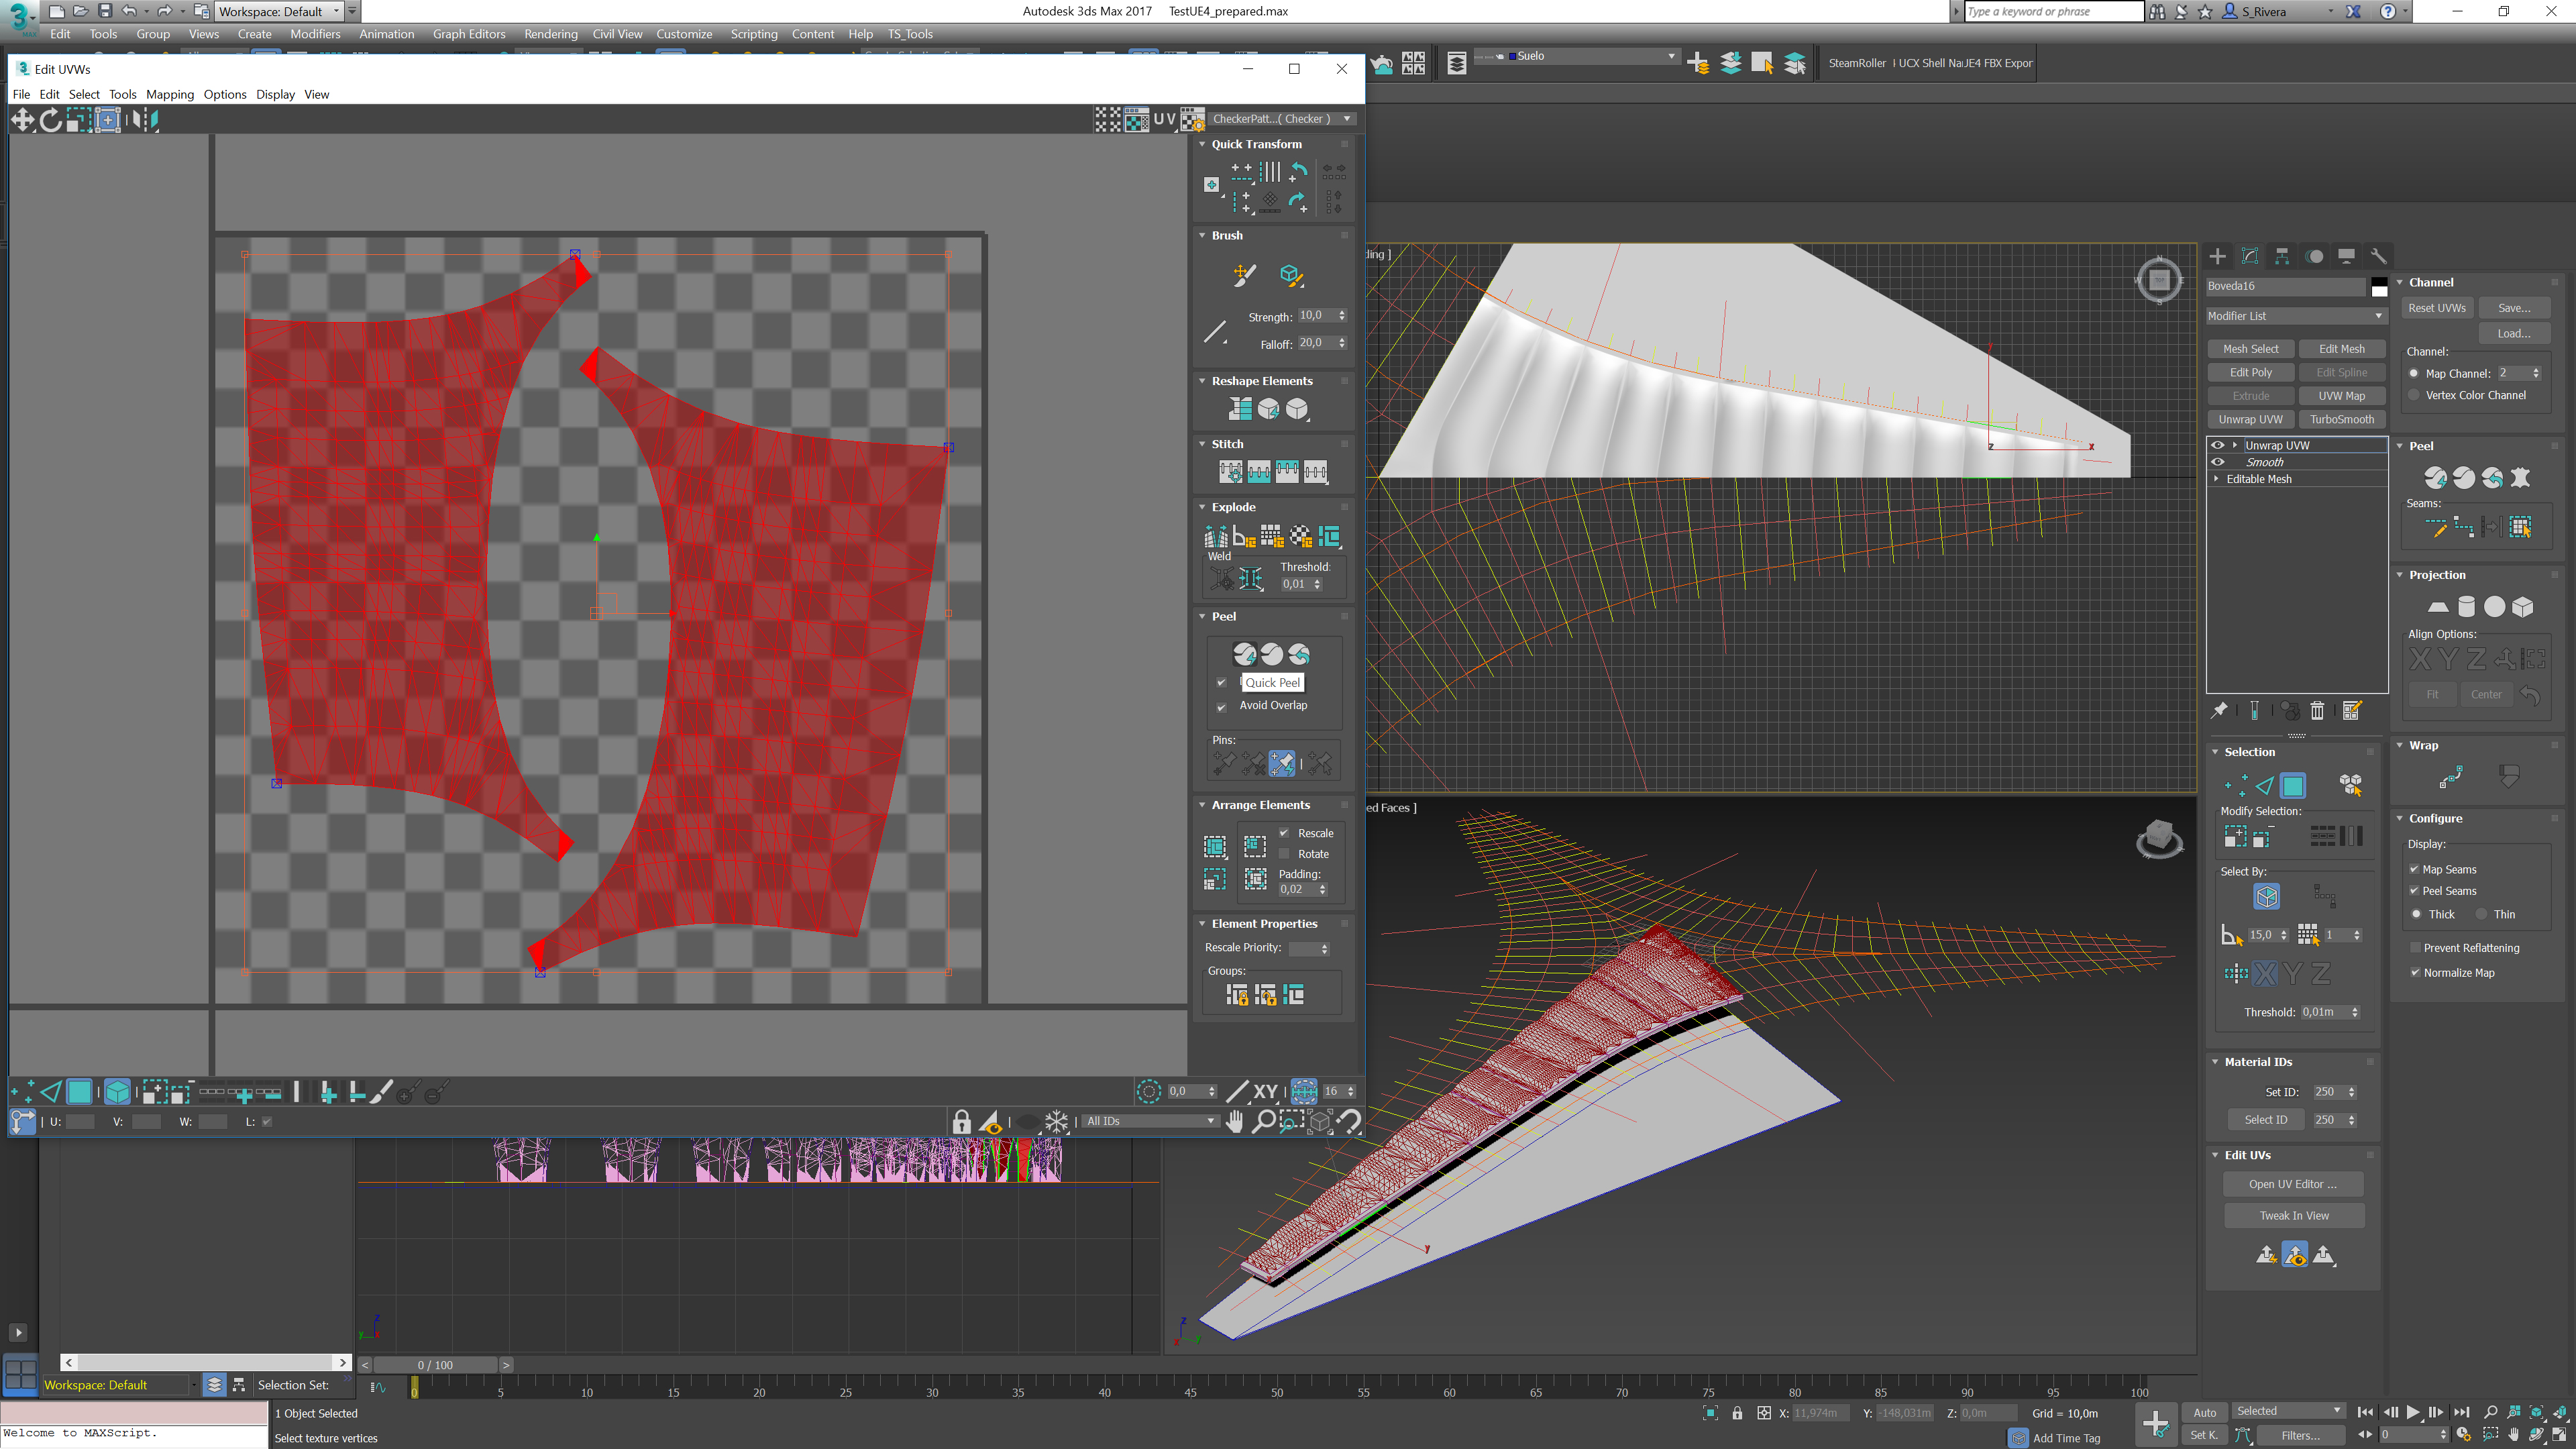Open the Modifier List dropdown
The height and width of the screenshot is (1449, 2576).
pos(2295,316)
